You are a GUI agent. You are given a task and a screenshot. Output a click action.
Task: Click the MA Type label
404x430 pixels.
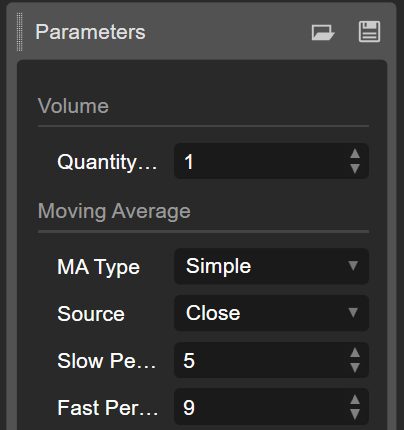click(98, 267)
